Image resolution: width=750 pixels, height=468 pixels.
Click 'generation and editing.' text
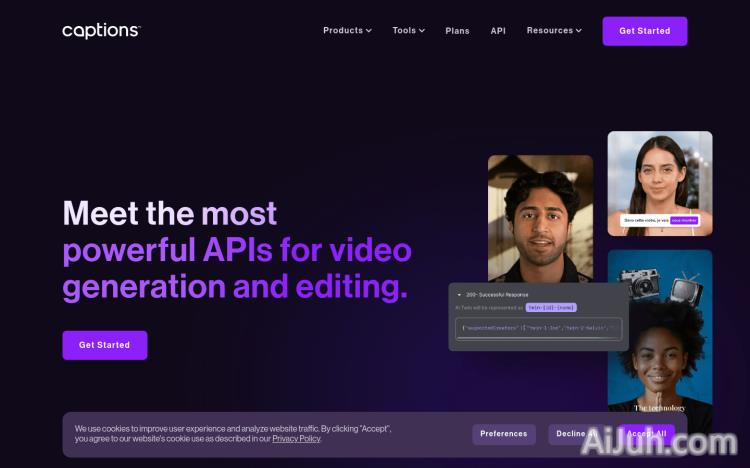tap(235, 287)
